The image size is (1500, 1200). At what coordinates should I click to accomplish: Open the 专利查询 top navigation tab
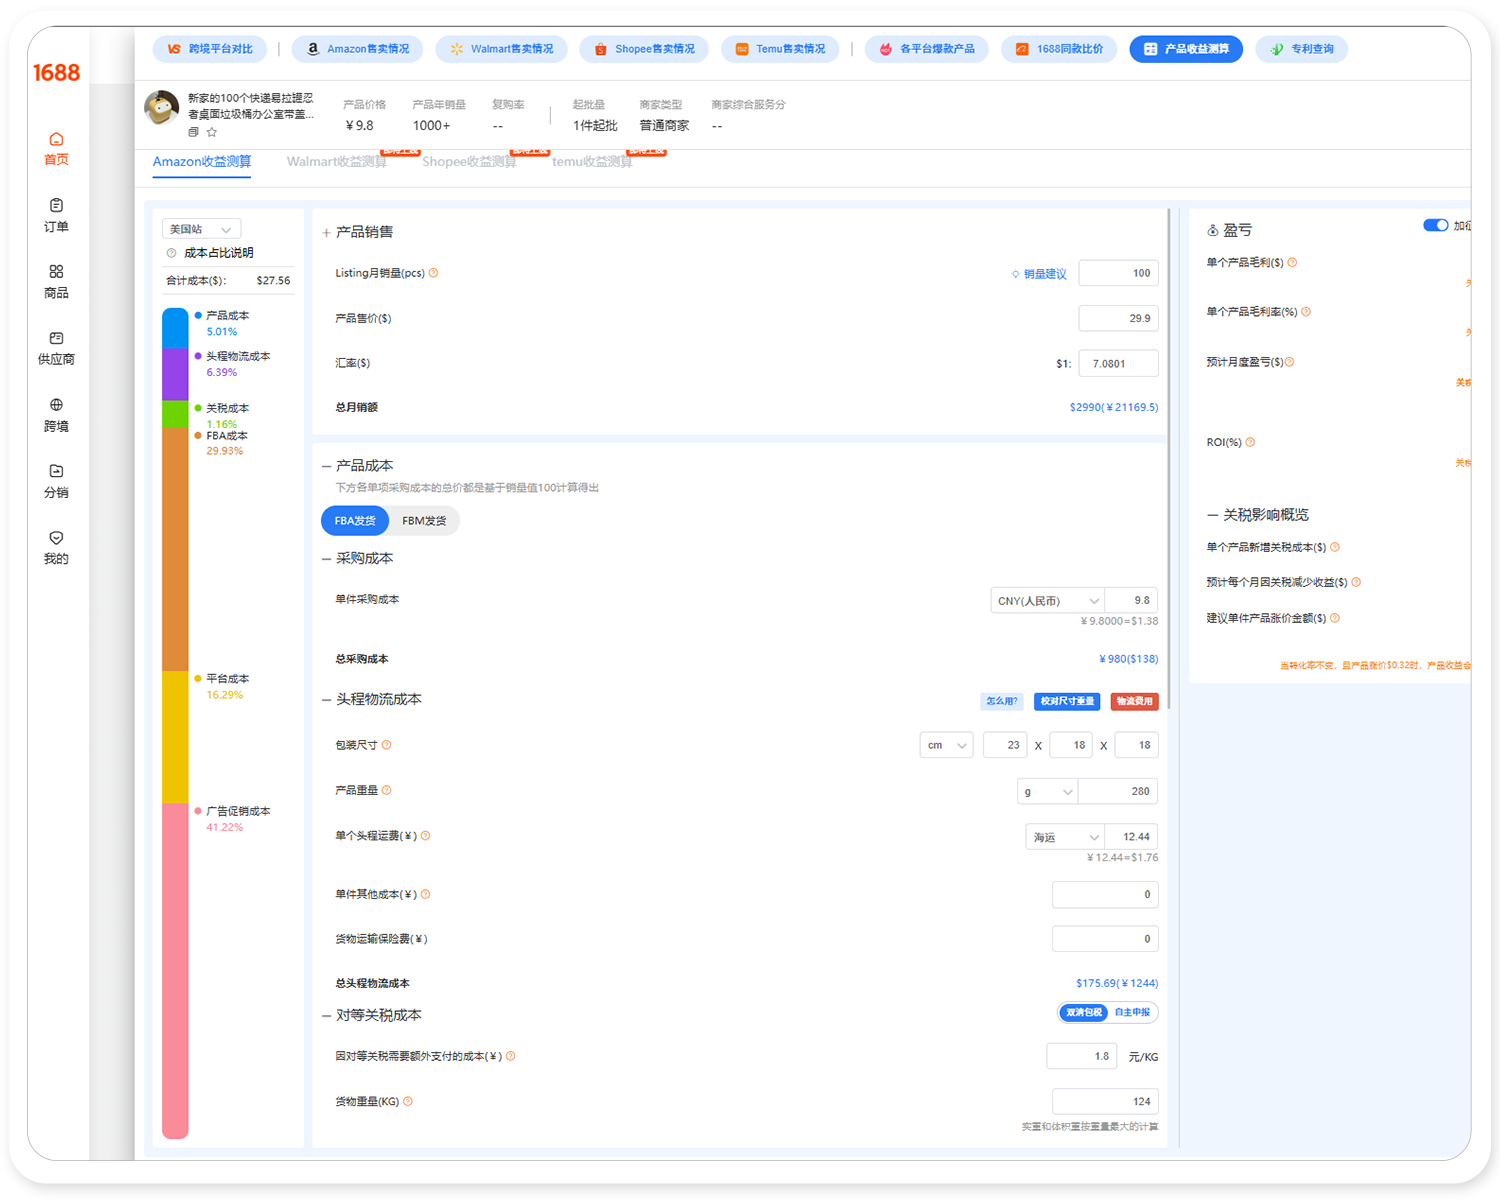tap(1302, 49)
